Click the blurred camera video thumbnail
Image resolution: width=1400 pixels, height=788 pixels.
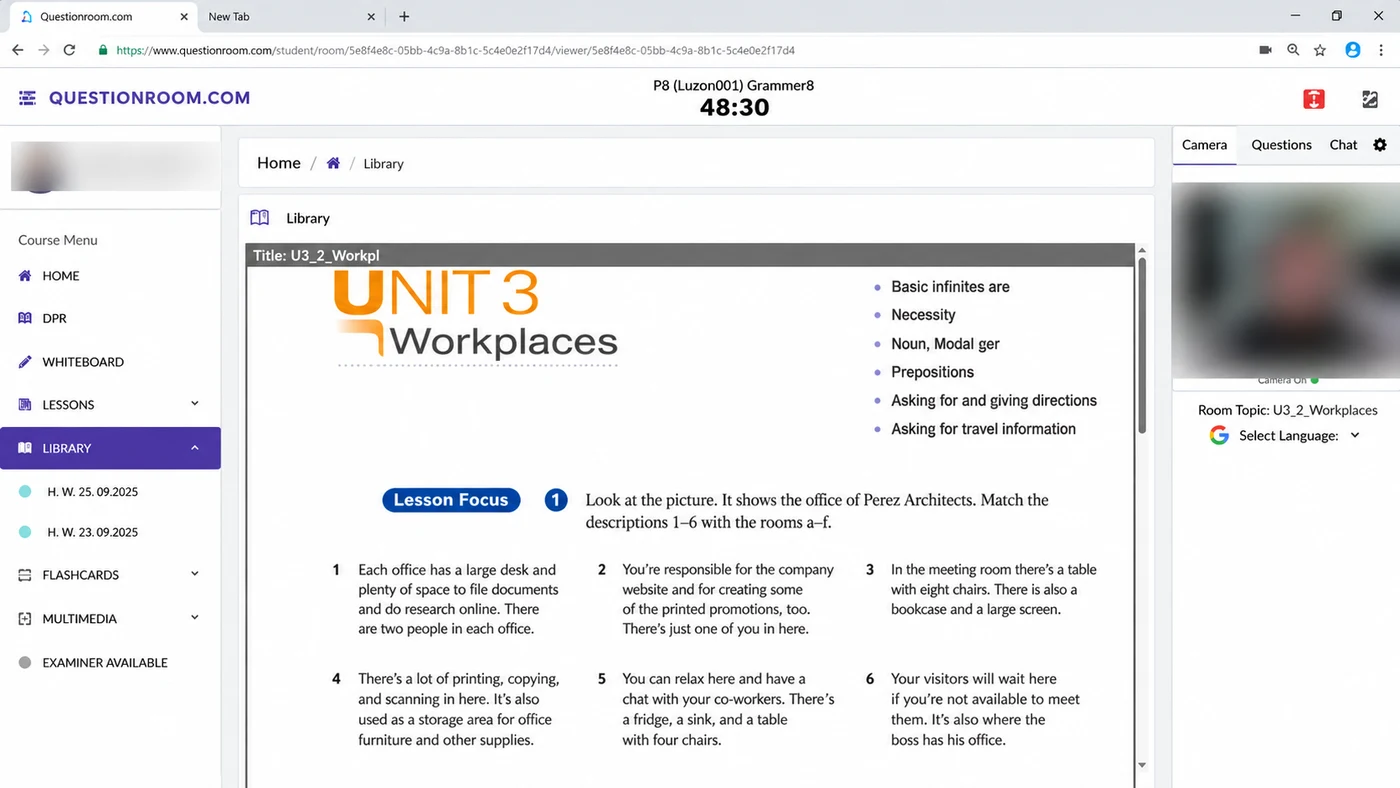pos(1286,280)
